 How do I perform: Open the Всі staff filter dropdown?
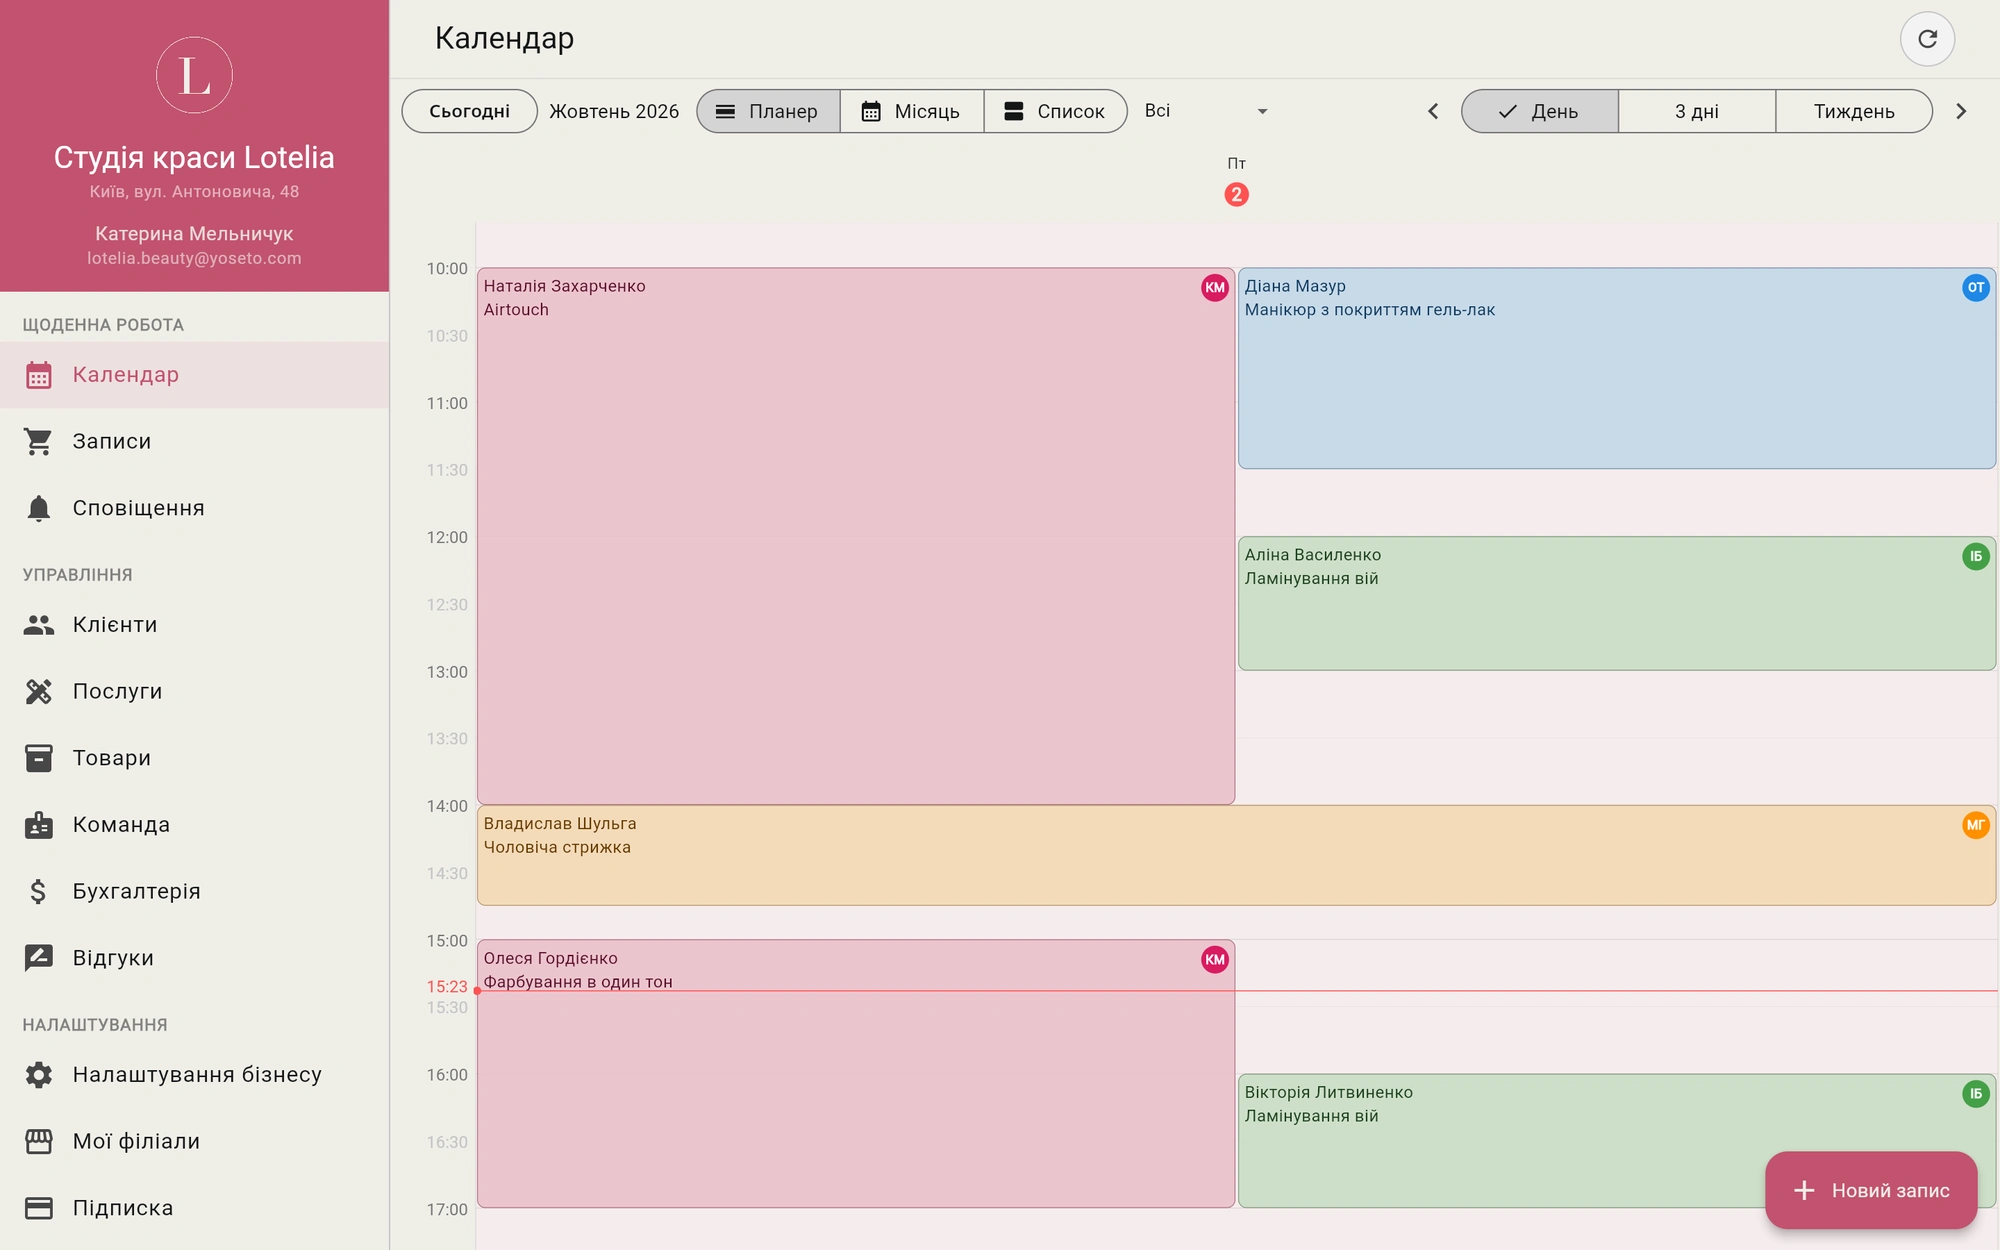(1206, 111)
